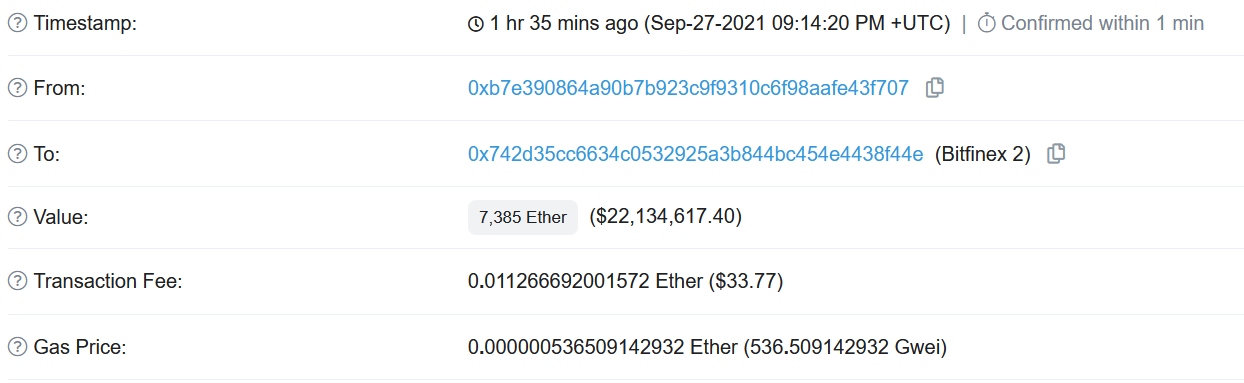Screen dimensions: 1244x383
Task: Open sender address 0xb7e390864a90b7b9...
Action: point(688,88)
